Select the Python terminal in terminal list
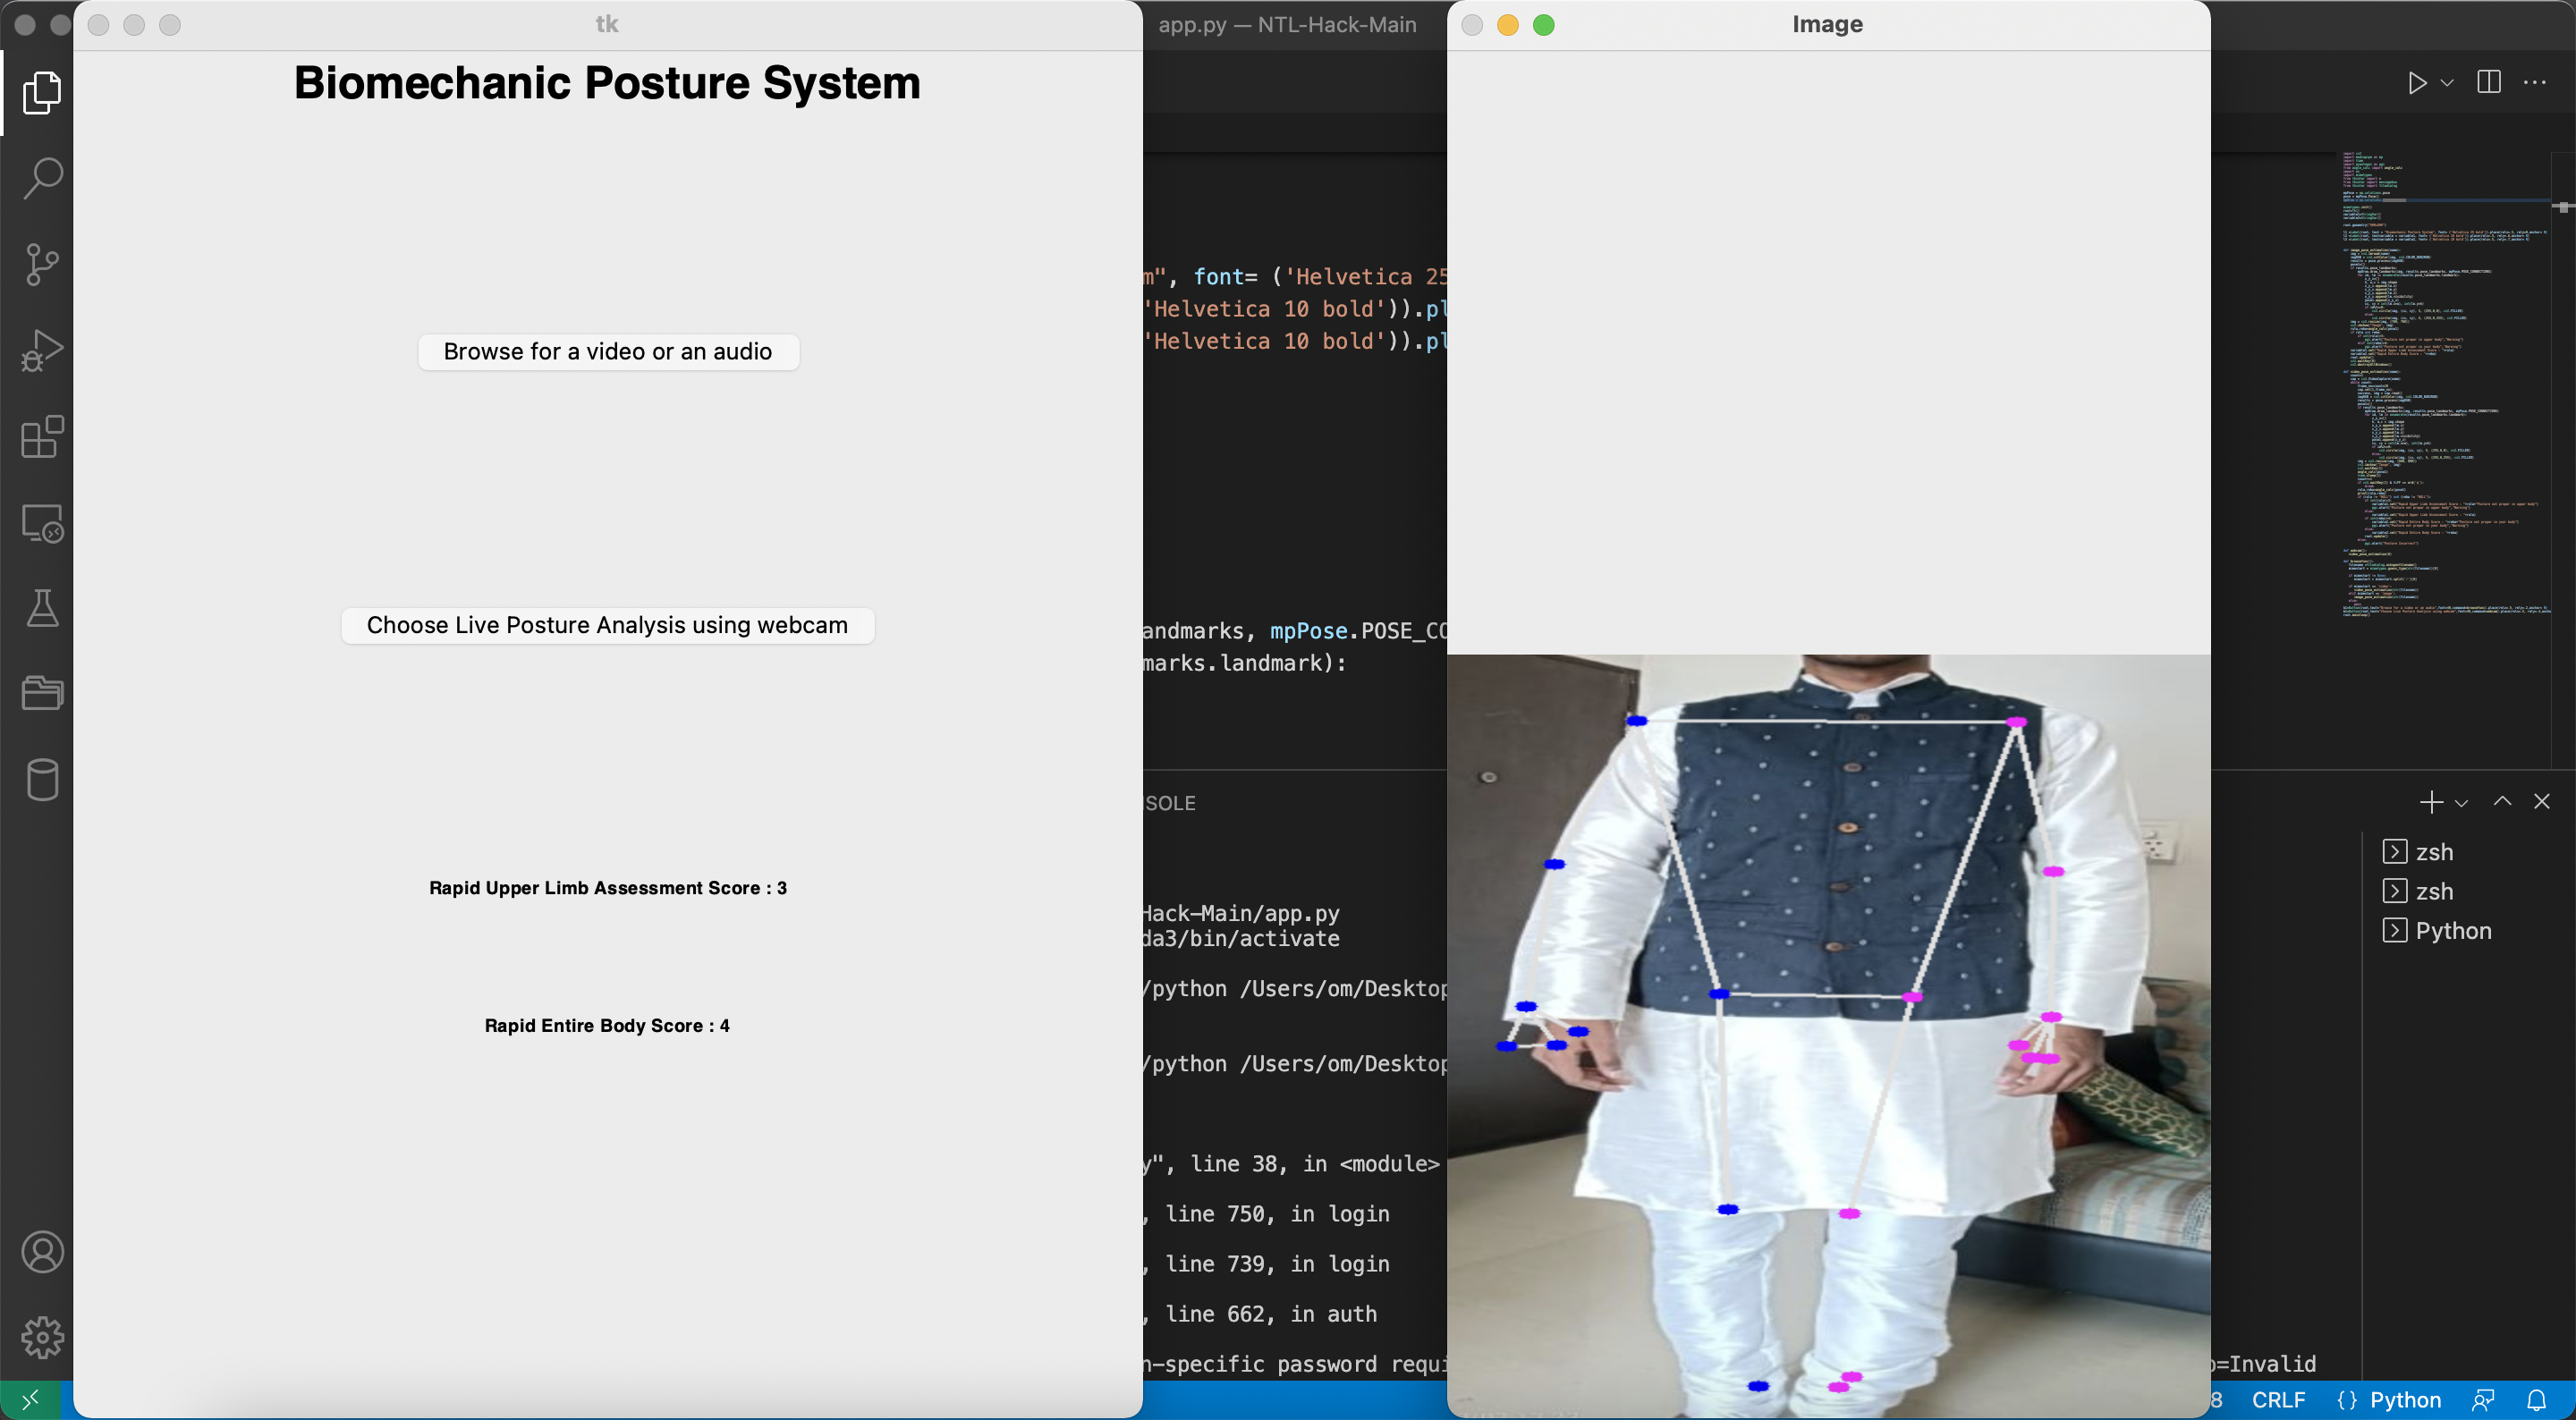 click(x=2452, y=931)
